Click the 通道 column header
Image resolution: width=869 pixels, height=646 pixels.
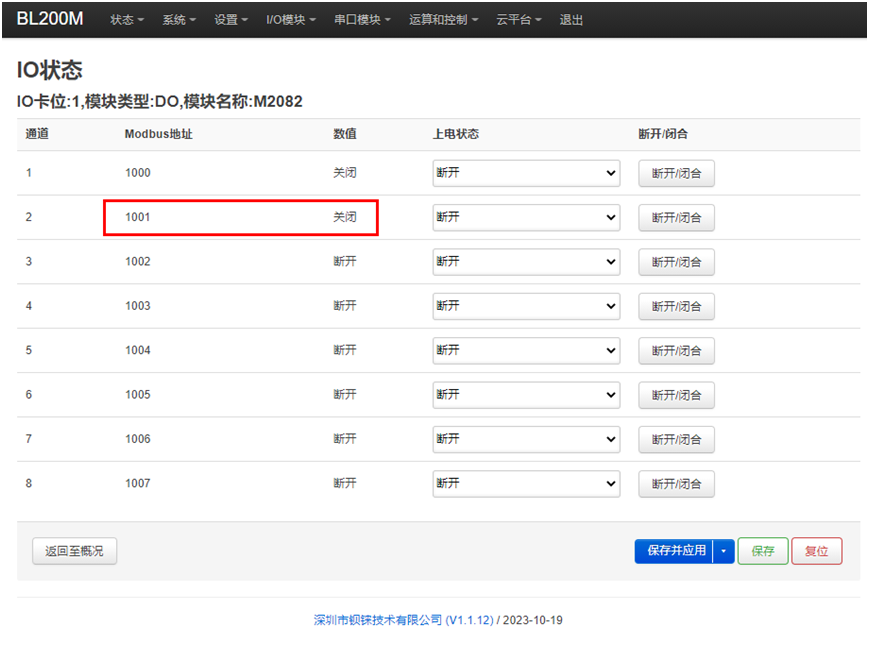[x=37, y=134]
